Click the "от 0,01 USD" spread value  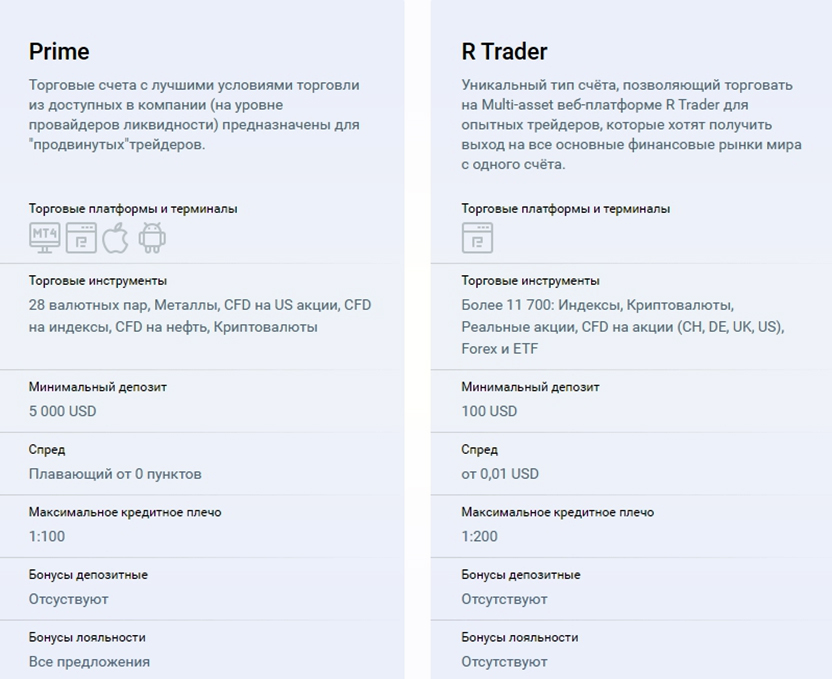point(500,474)
